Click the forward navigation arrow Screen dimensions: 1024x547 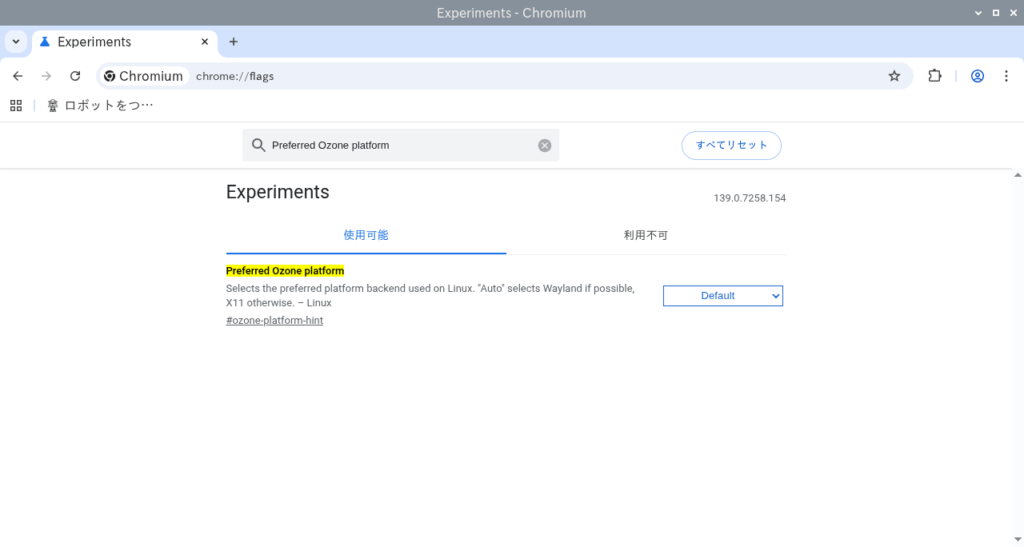coord(46,76)
